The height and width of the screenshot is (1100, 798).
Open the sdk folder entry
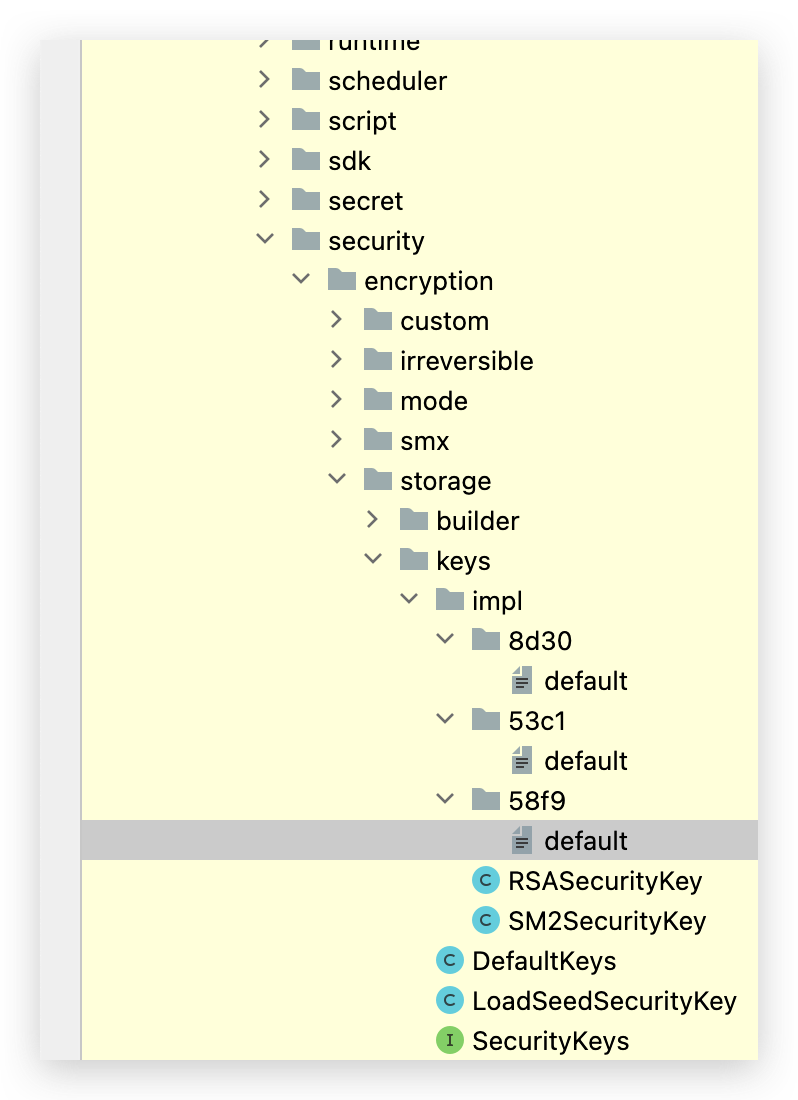350,160
